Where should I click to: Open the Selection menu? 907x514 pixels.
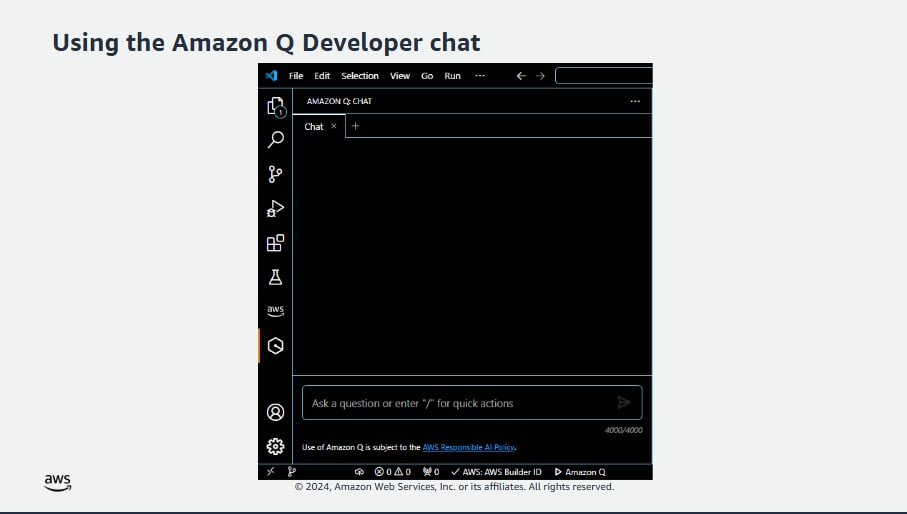[360, 76]
